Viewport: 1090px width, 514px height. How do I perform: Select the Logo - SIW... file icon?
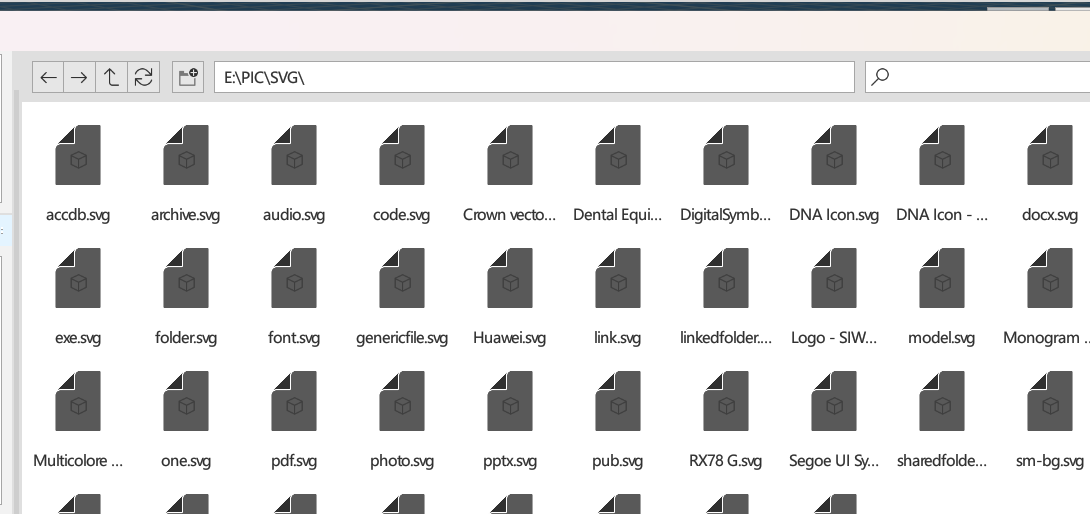[834, 278]
